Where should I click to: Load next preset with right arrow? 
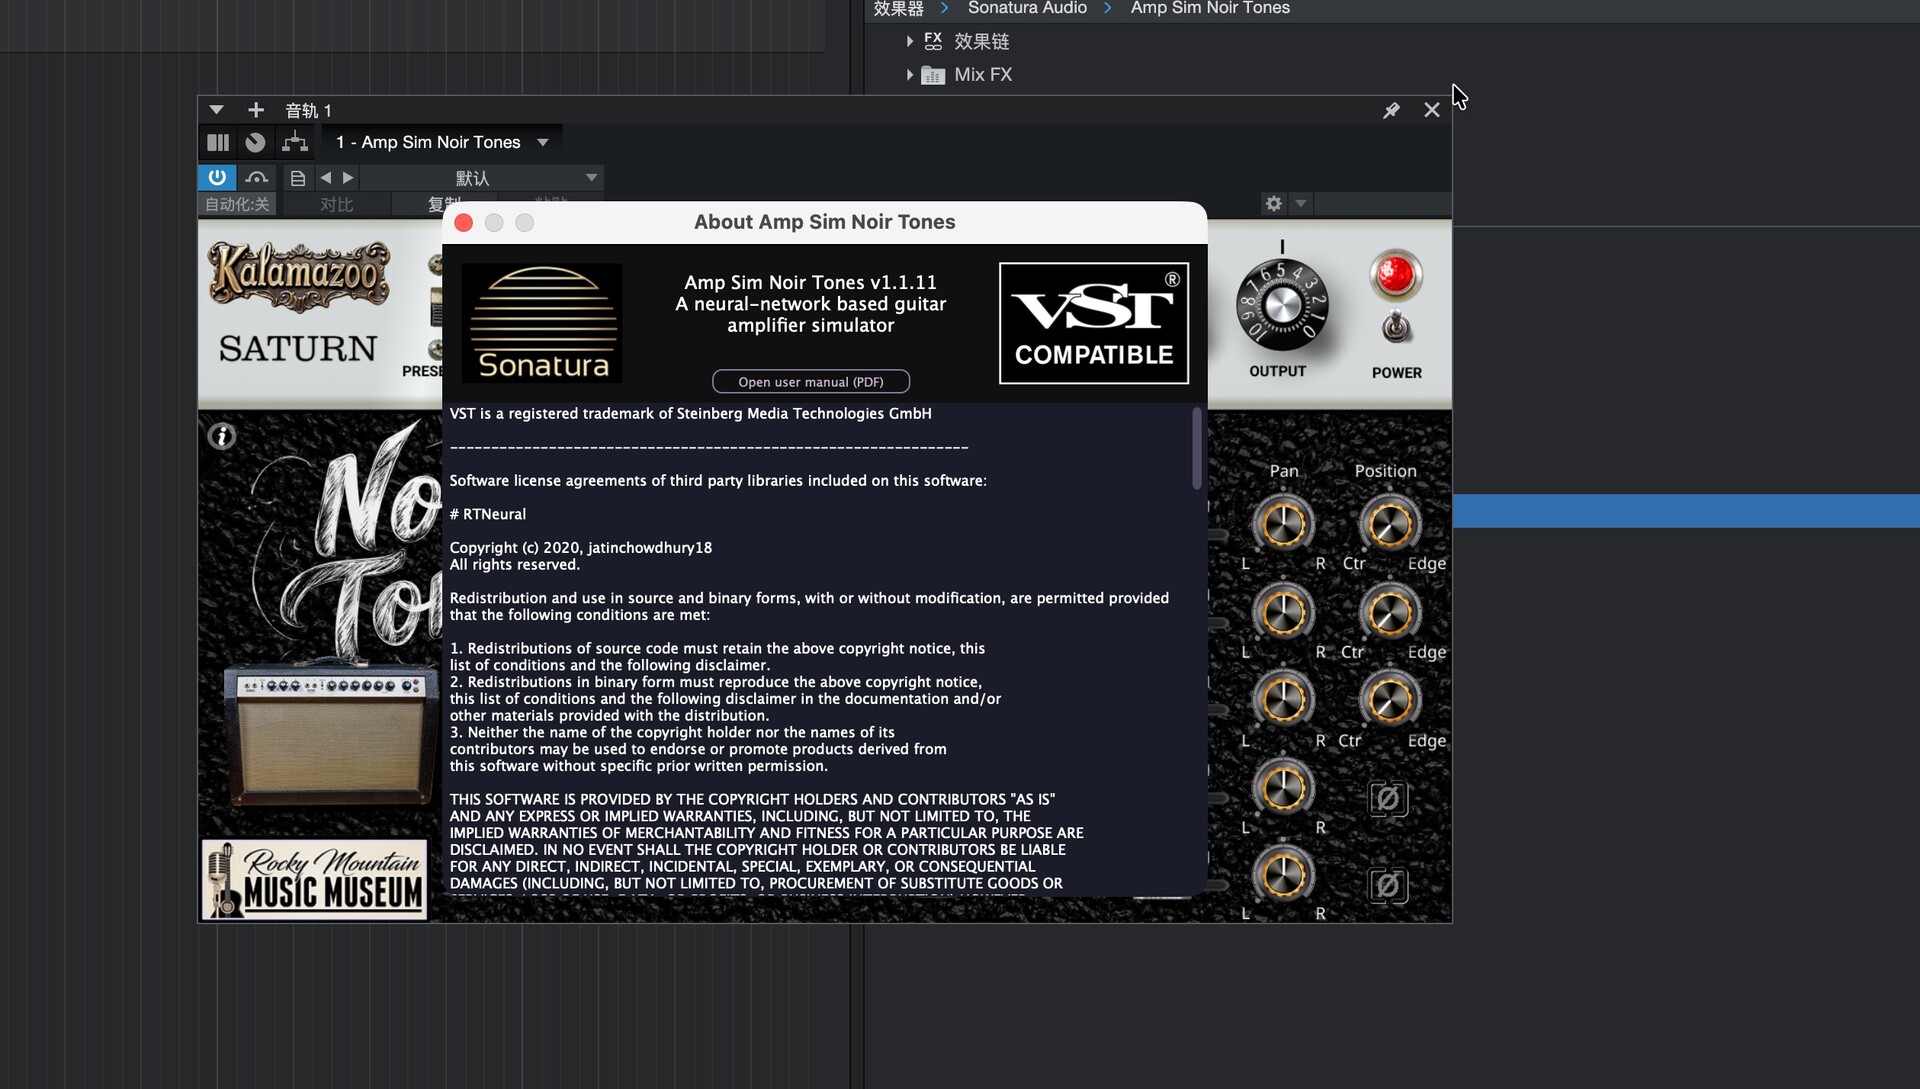348,178
